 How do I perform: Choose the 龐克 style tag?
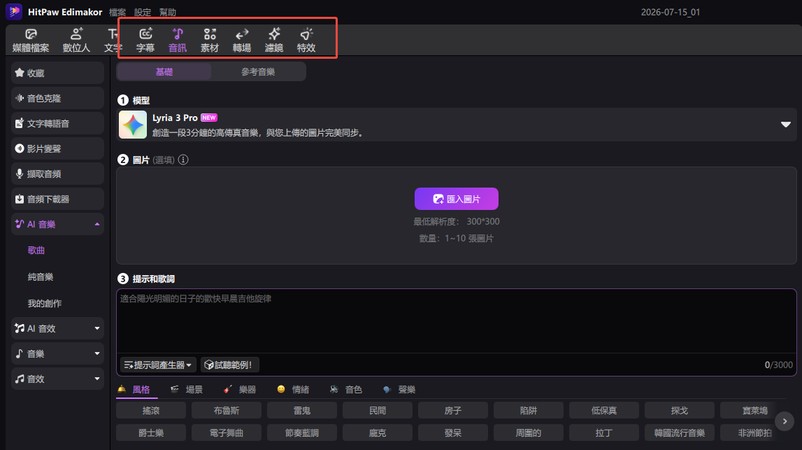(x=377, y=433)
